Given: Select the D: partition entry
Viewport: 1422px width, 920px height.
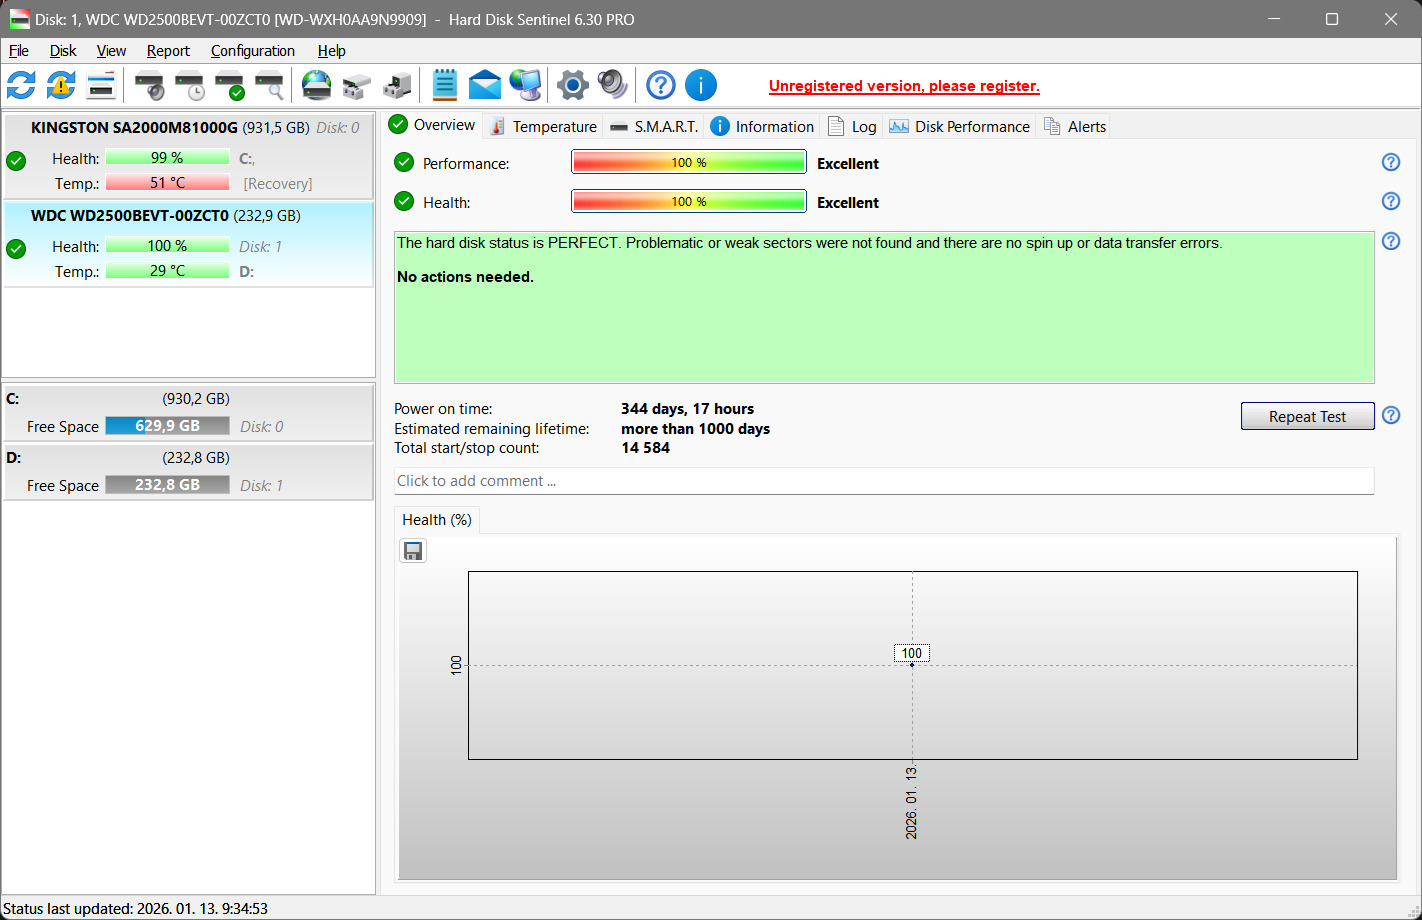Looking at the screenshot, I should pos(188,471).
